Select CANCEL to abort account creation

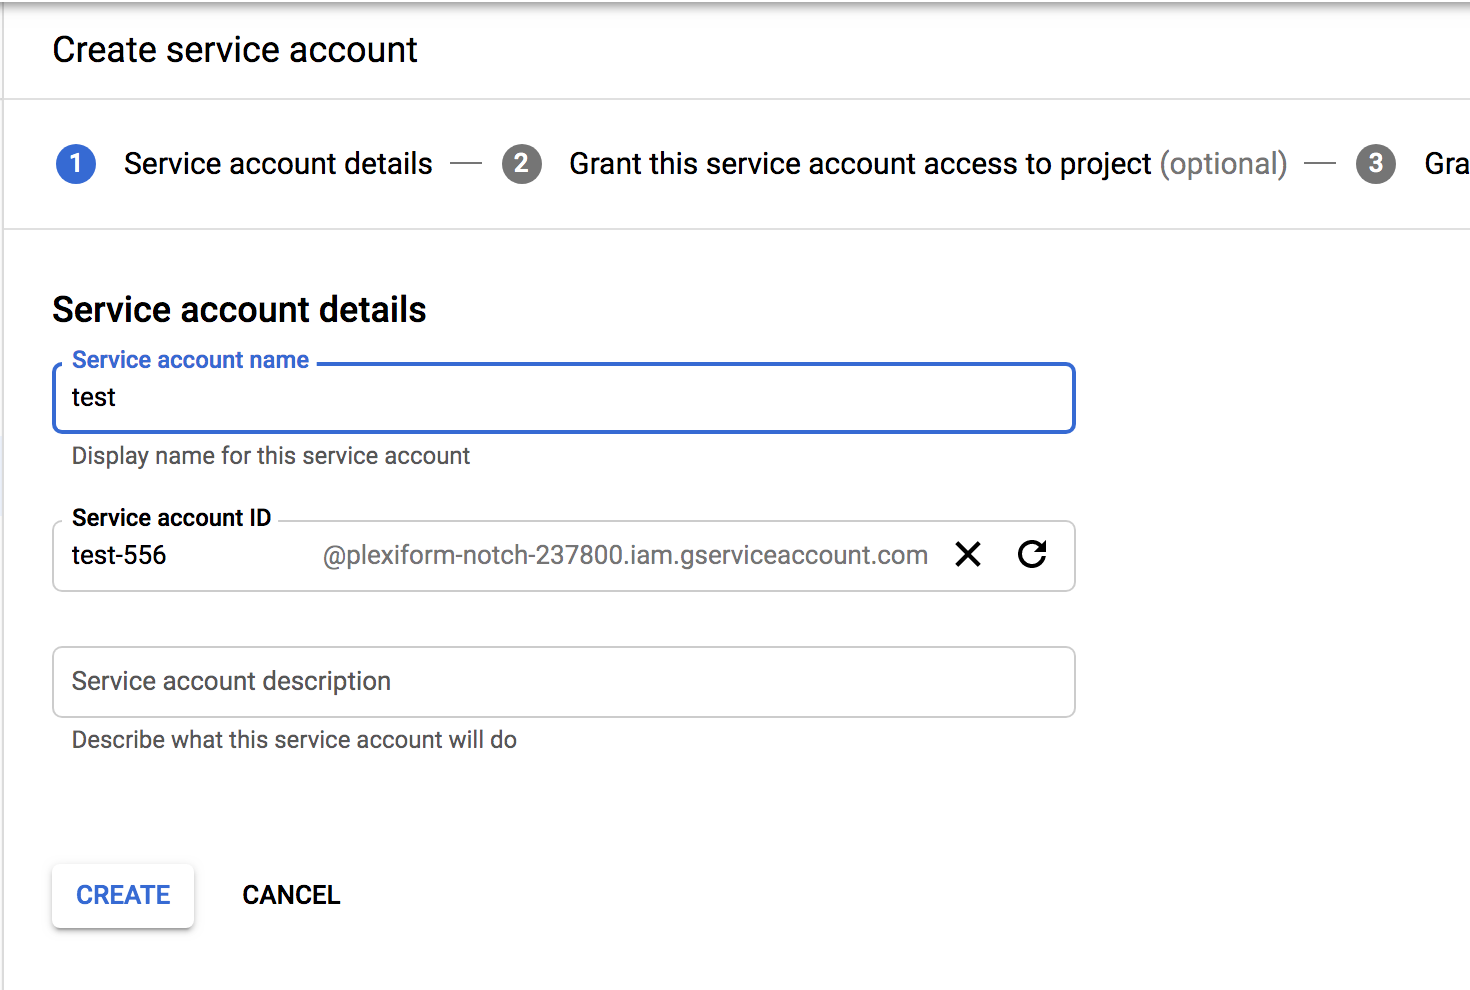[290, 895]
